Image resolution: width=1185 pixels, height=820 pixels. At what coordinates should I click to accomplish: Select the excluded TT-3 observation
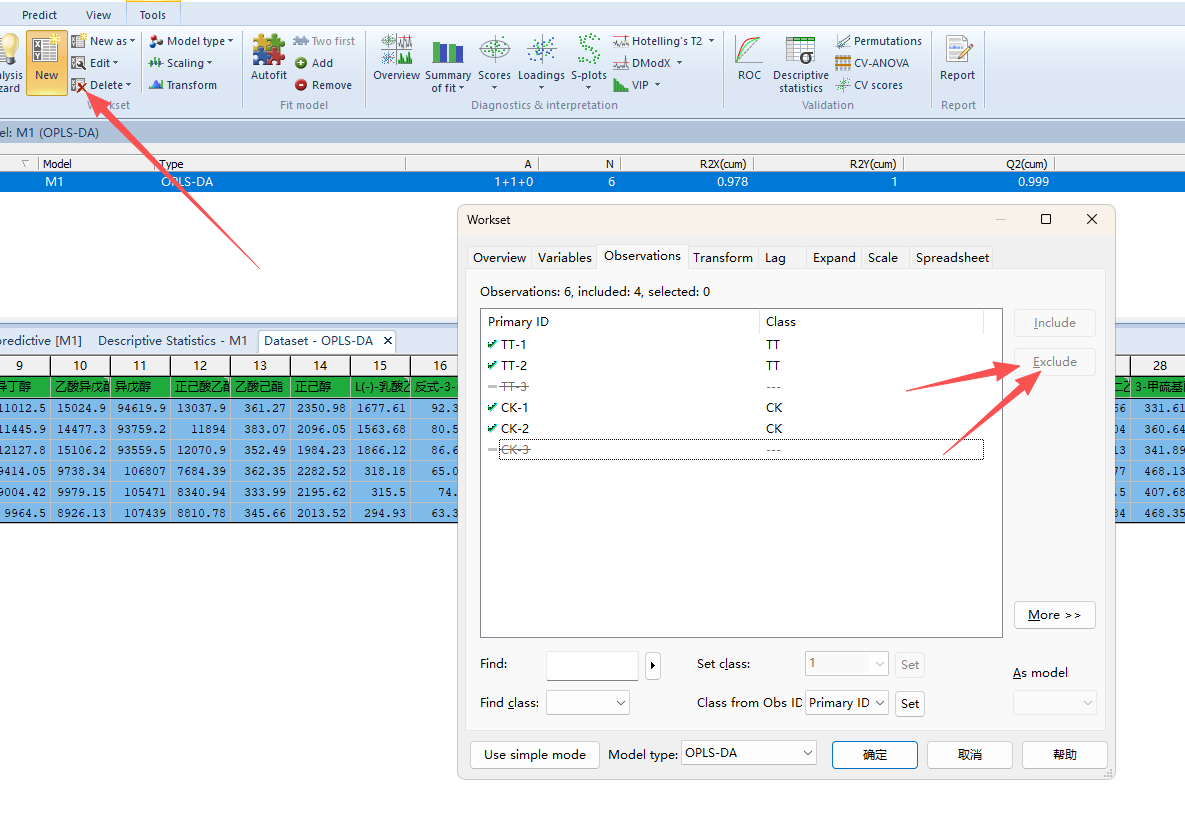point(514,386)
